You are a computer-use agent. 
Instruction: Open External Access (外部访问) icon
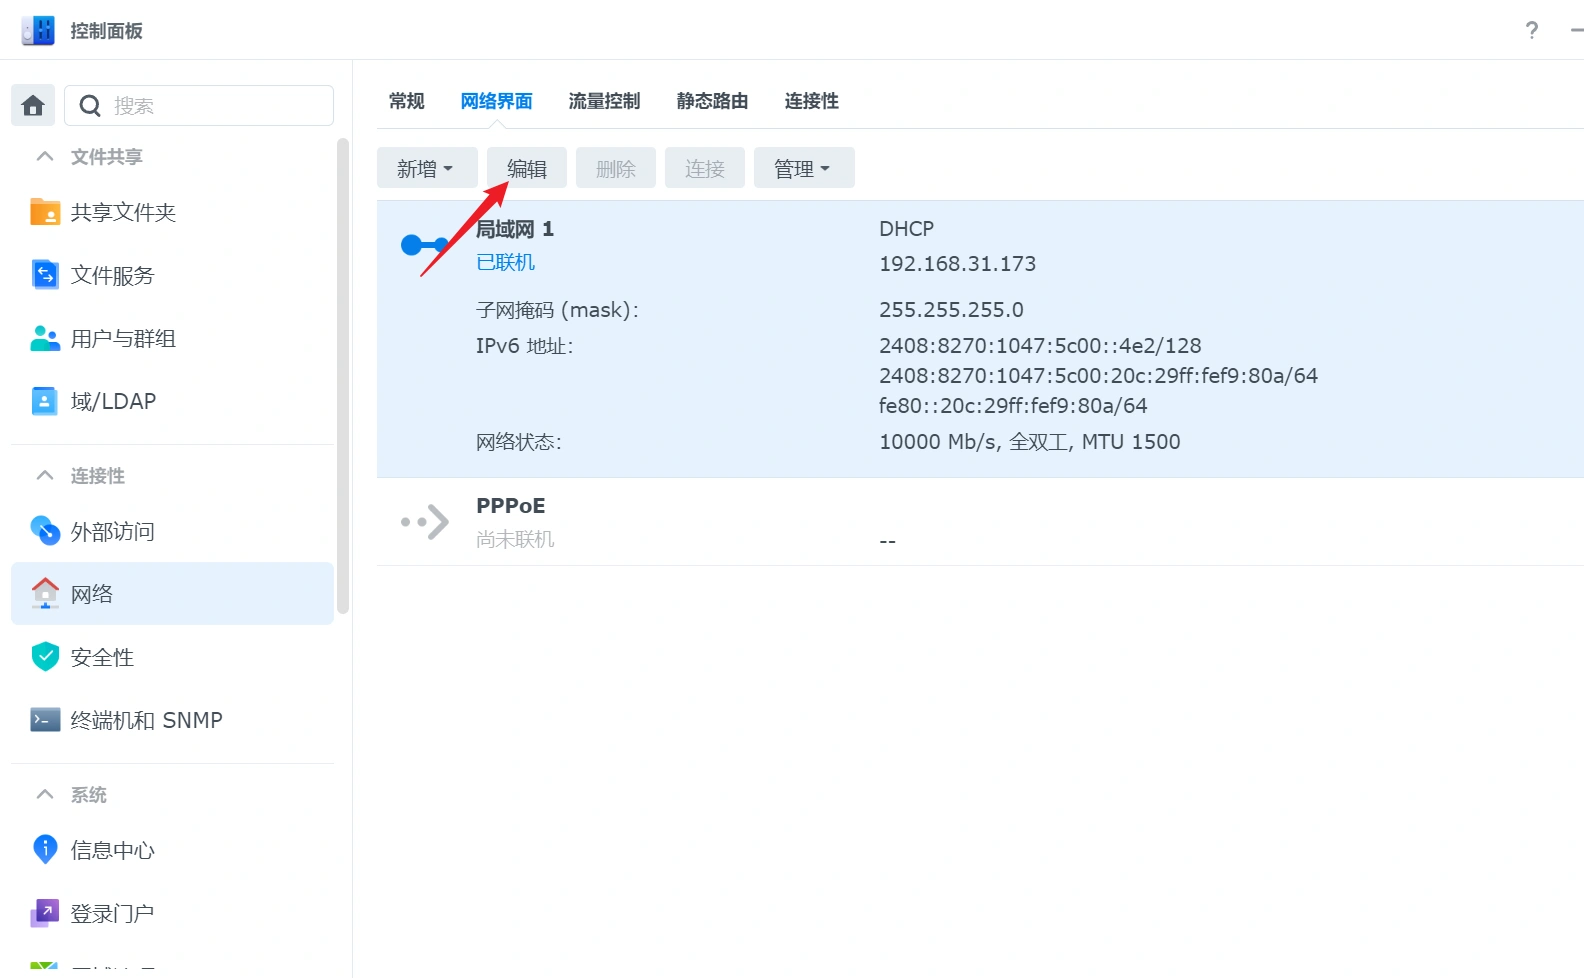click(x=45, y=531)
